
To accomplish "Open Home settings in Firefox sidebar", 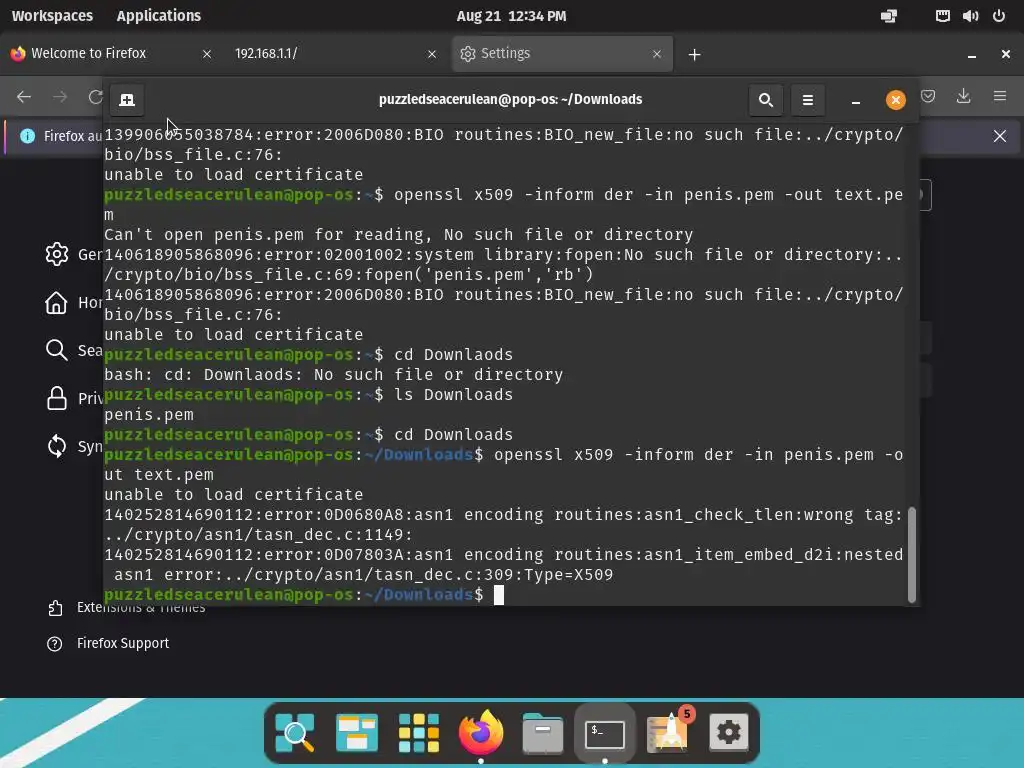I will coord(57,302).
